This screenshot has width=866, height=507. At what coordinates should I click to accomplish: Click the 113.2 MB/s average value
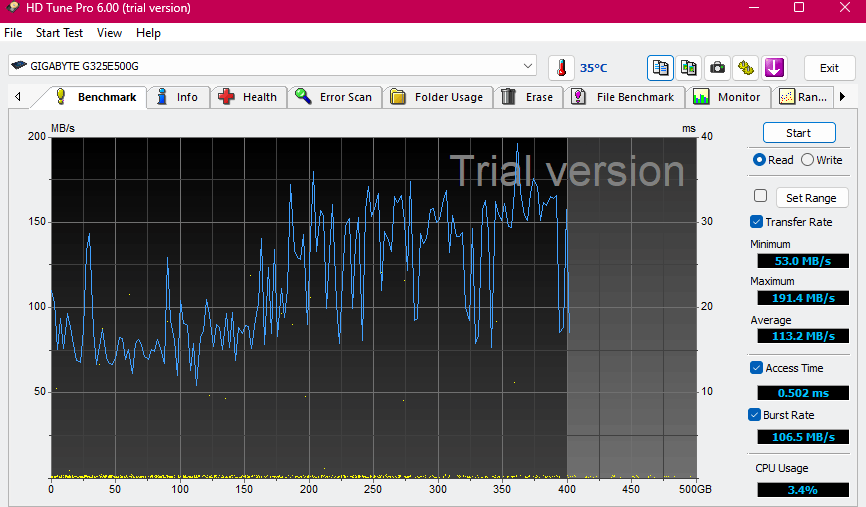[x=802, y=336]
